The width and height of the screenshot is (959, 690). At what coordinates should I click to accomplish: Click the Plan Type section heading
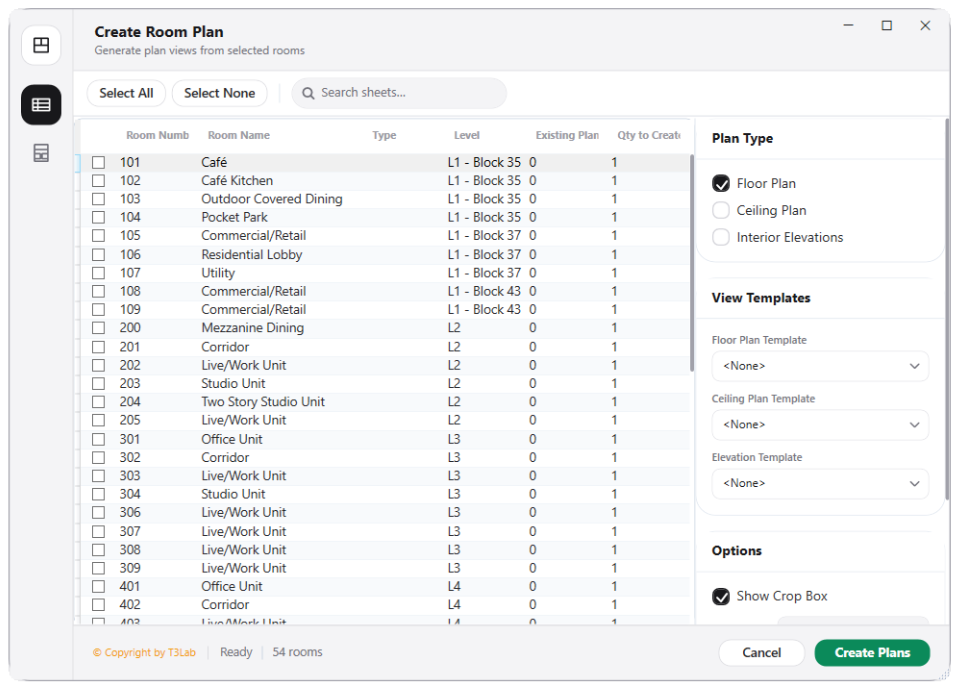[742, 139]
